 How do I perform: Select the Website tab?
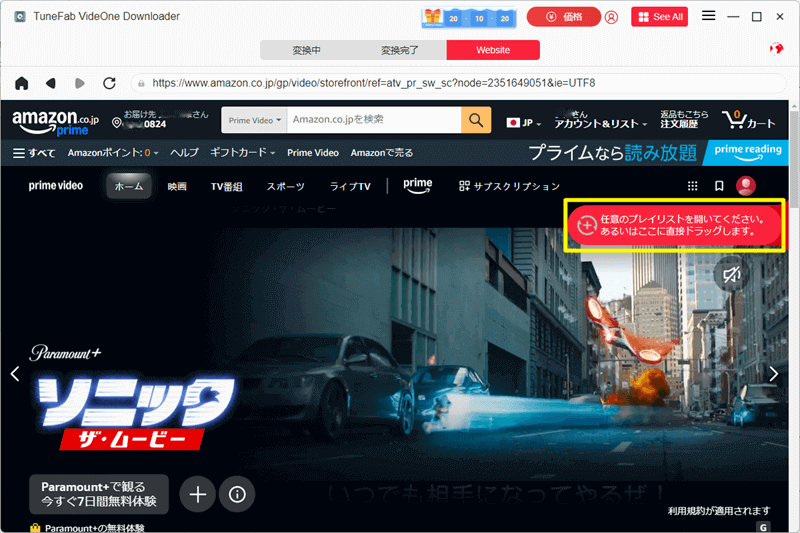(493, 50)
